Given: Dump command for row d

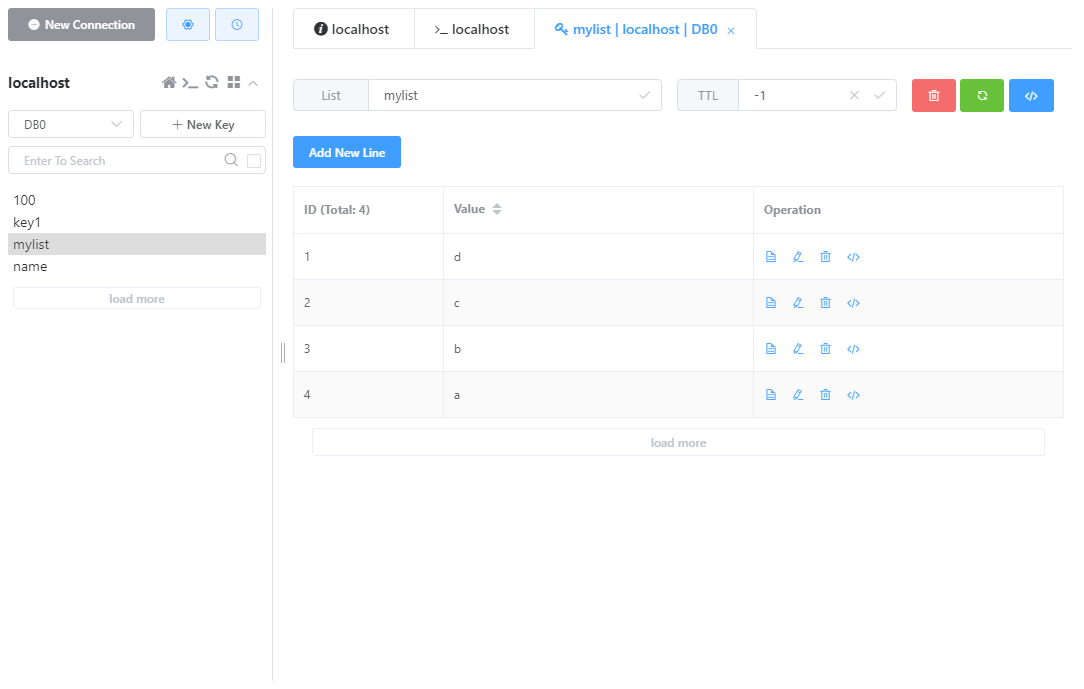Looking at the screenshot, I should tap(853, 257).
